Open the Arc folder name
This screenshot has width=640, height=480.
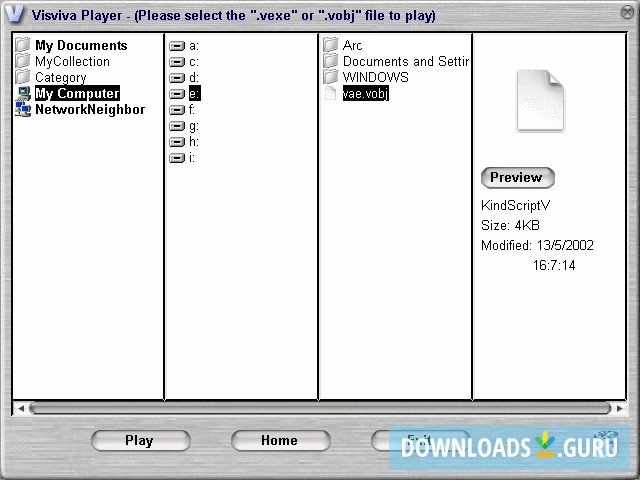pyautogui.click(x=352, y=45)
